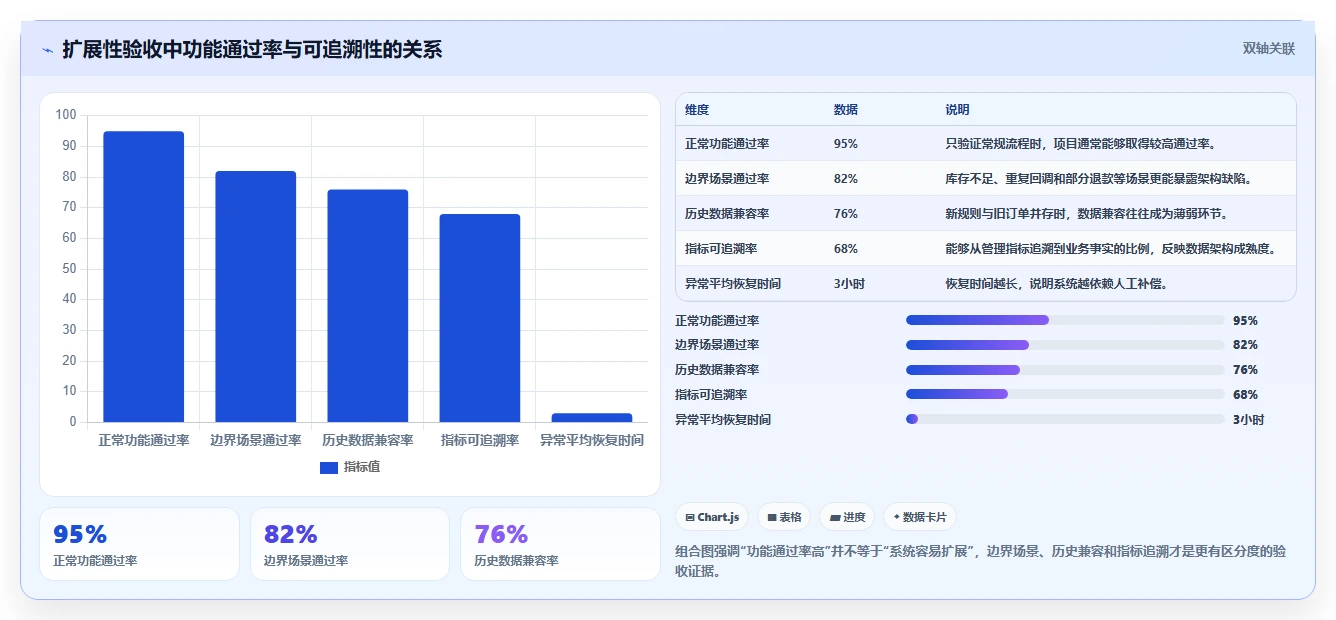Click description starting 能够从管理指标追溯
The width and height of the screenshot is (1336, 620).
tap(1110, 249)
